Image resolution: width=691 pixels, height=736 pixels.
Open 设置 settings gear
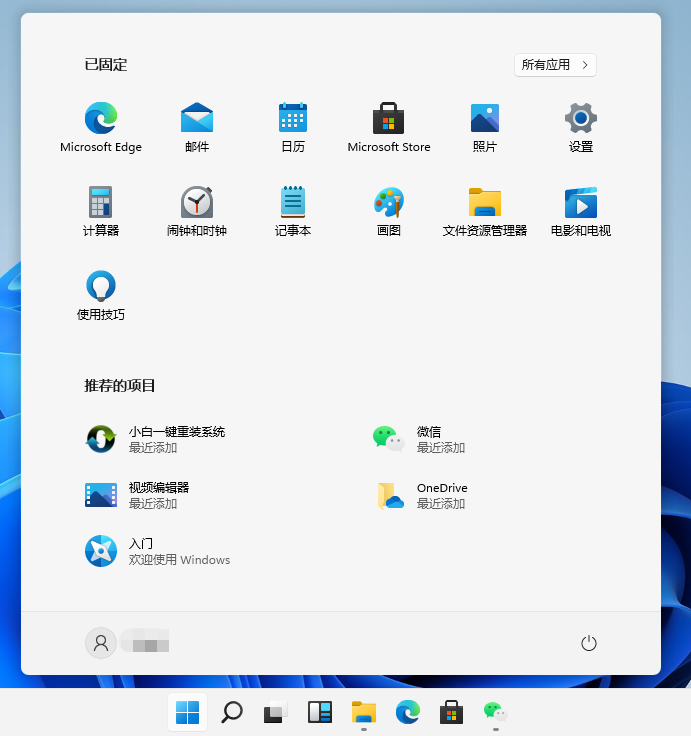tap(581, 127)
